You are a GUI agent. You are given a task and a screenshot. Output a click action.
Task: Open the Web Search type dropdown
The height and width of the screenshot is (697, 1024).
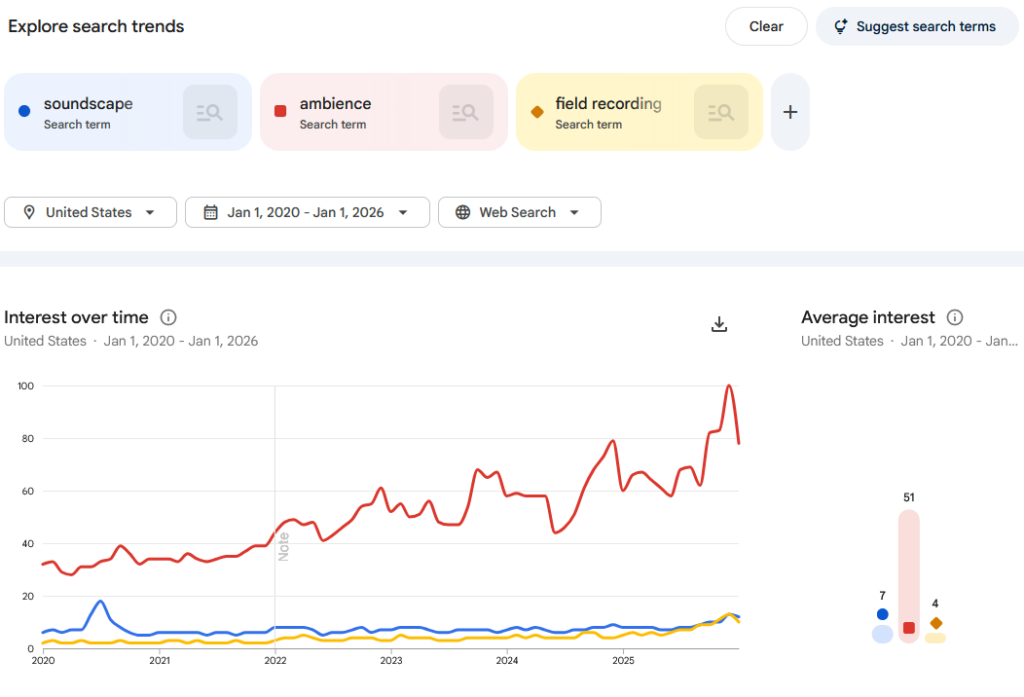click(x=519, y=212)
